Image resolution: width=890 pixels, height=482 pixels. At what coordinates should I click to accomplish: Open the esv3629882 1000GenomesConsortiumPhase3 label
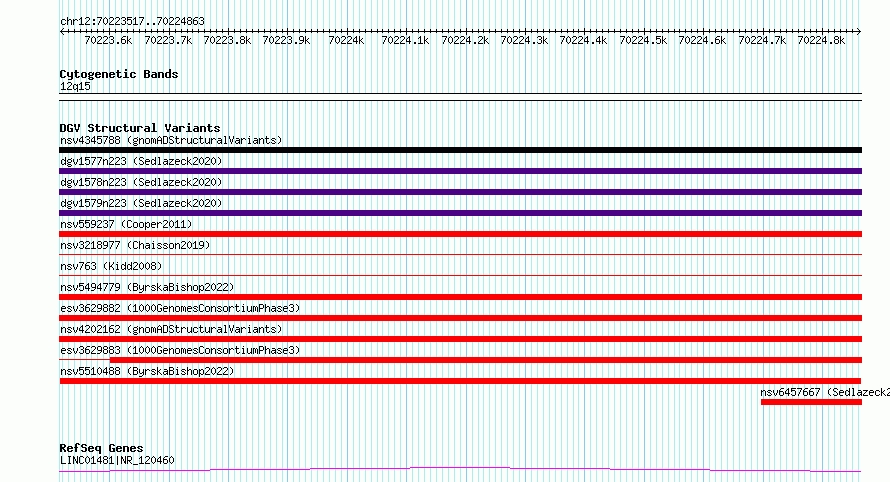click(x=180, y=308)
